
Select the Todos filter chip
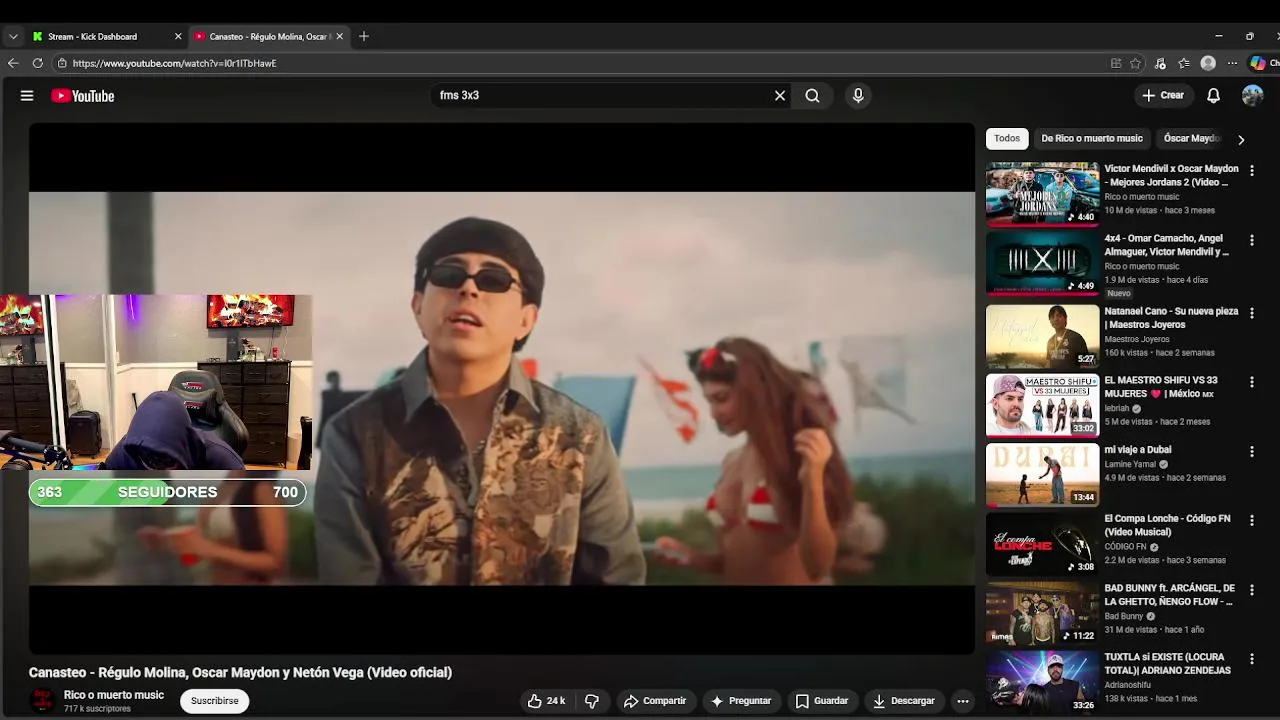1007,139
